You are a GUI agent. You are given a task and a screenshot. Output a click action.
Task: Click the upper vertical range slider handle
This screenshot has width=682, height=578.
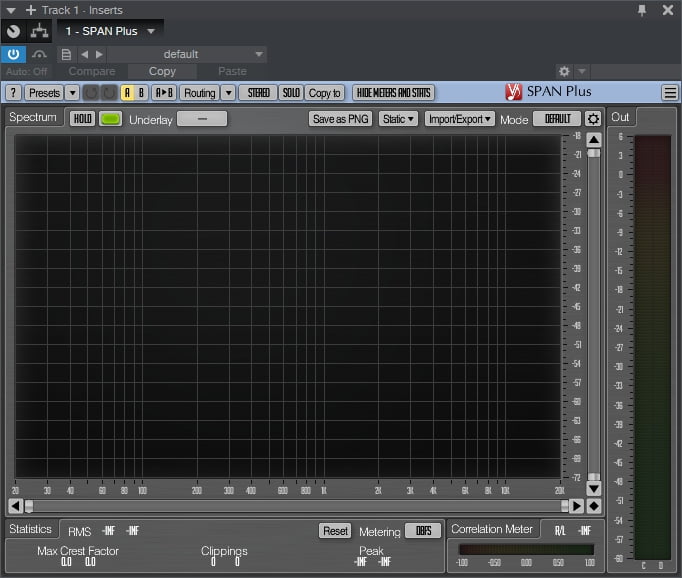pyautogui.click(x=594, y=153)
